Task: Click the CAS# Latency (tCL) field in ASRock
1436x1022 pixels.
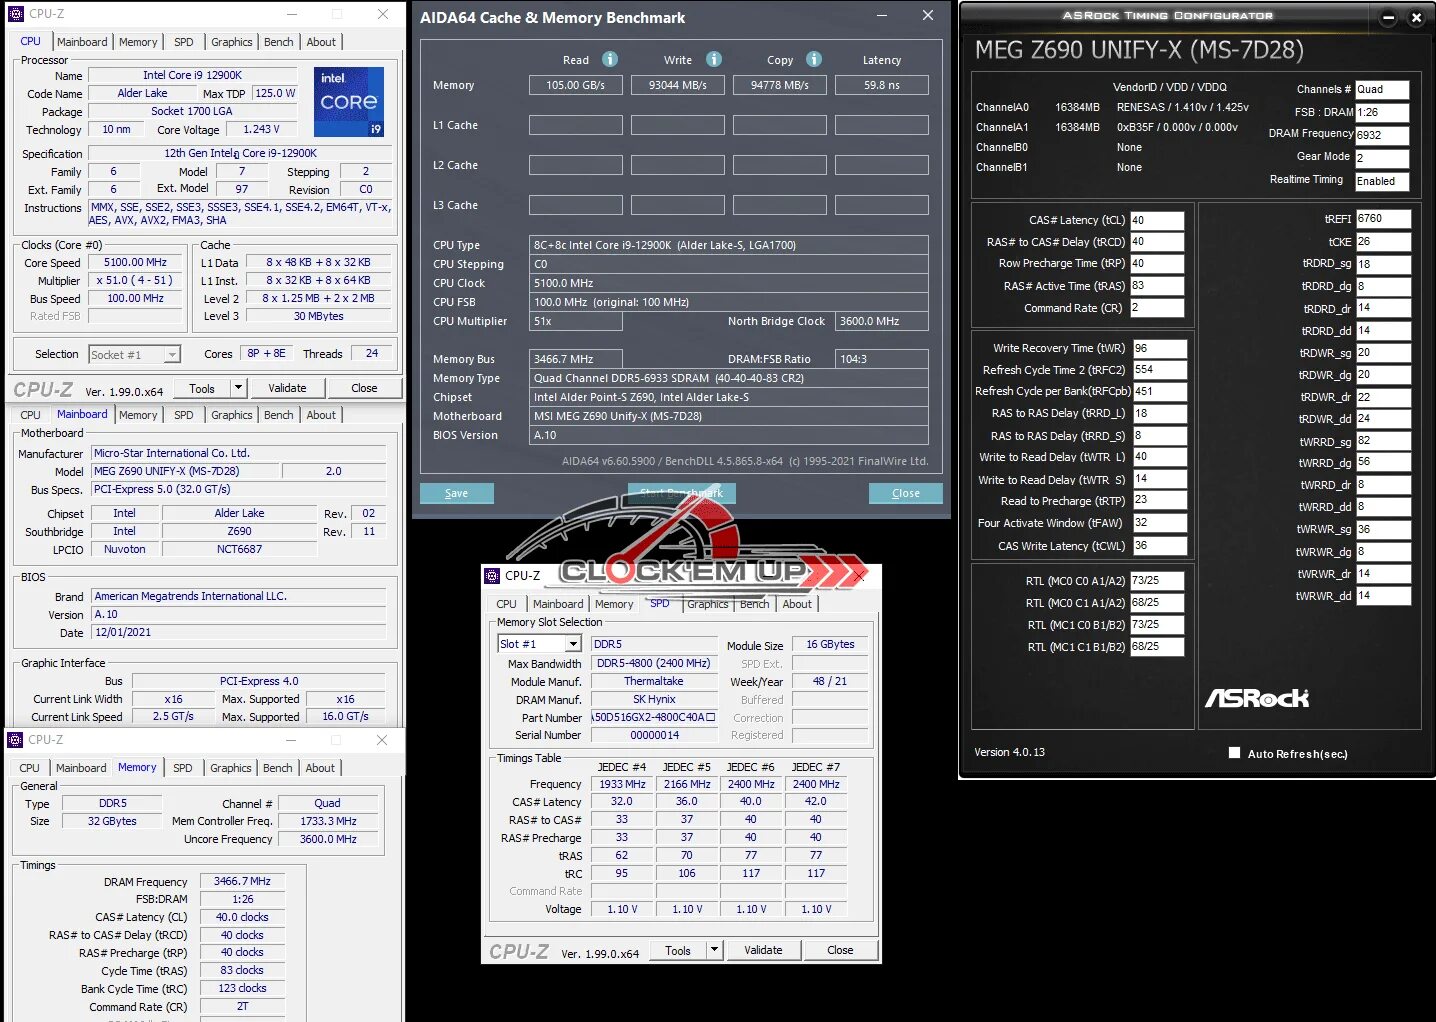Action: tap(1157, 220)
